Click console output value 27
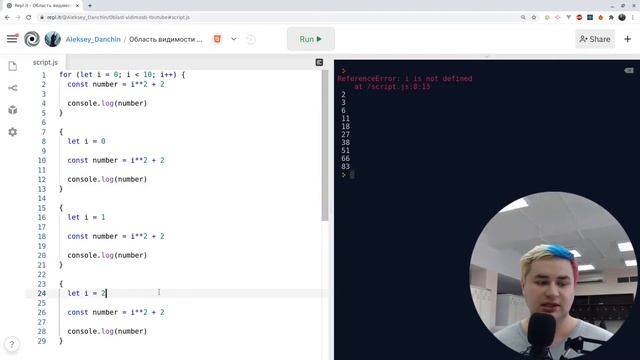Viewport: 640px width, 360px height. (345, 134)
